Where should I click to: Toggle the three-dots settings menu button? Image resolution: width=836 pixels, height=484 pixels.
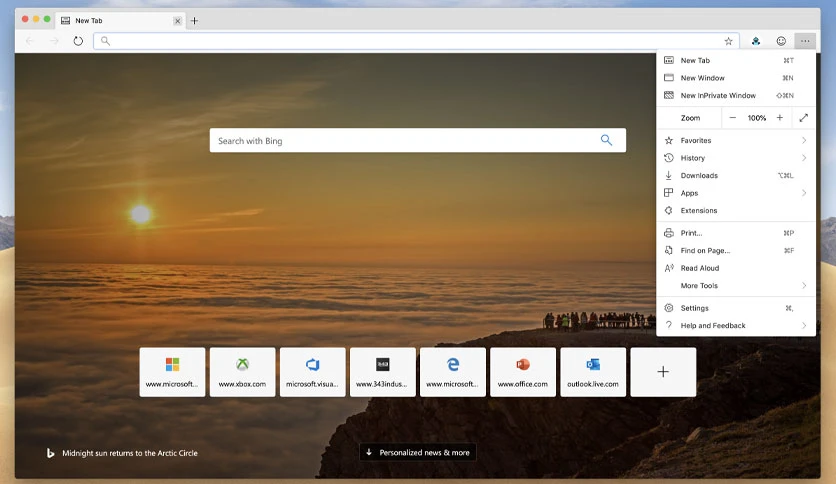(805, 41)
